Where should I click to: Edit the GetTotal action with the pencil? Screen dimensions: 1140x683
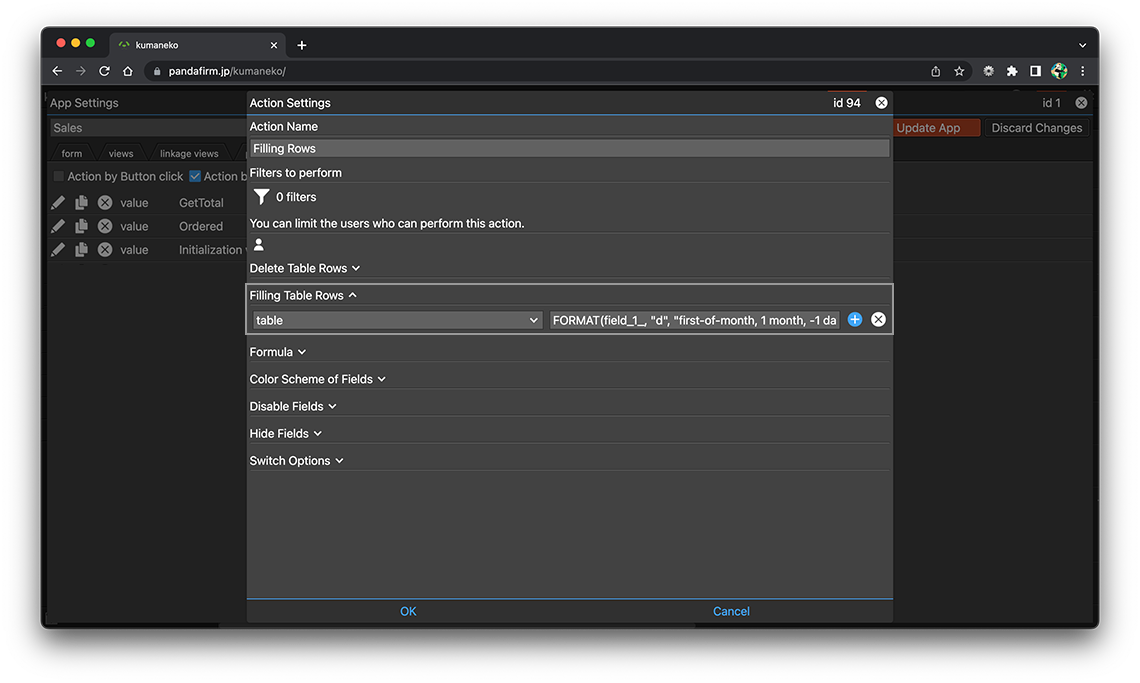[x=58, y=203]
